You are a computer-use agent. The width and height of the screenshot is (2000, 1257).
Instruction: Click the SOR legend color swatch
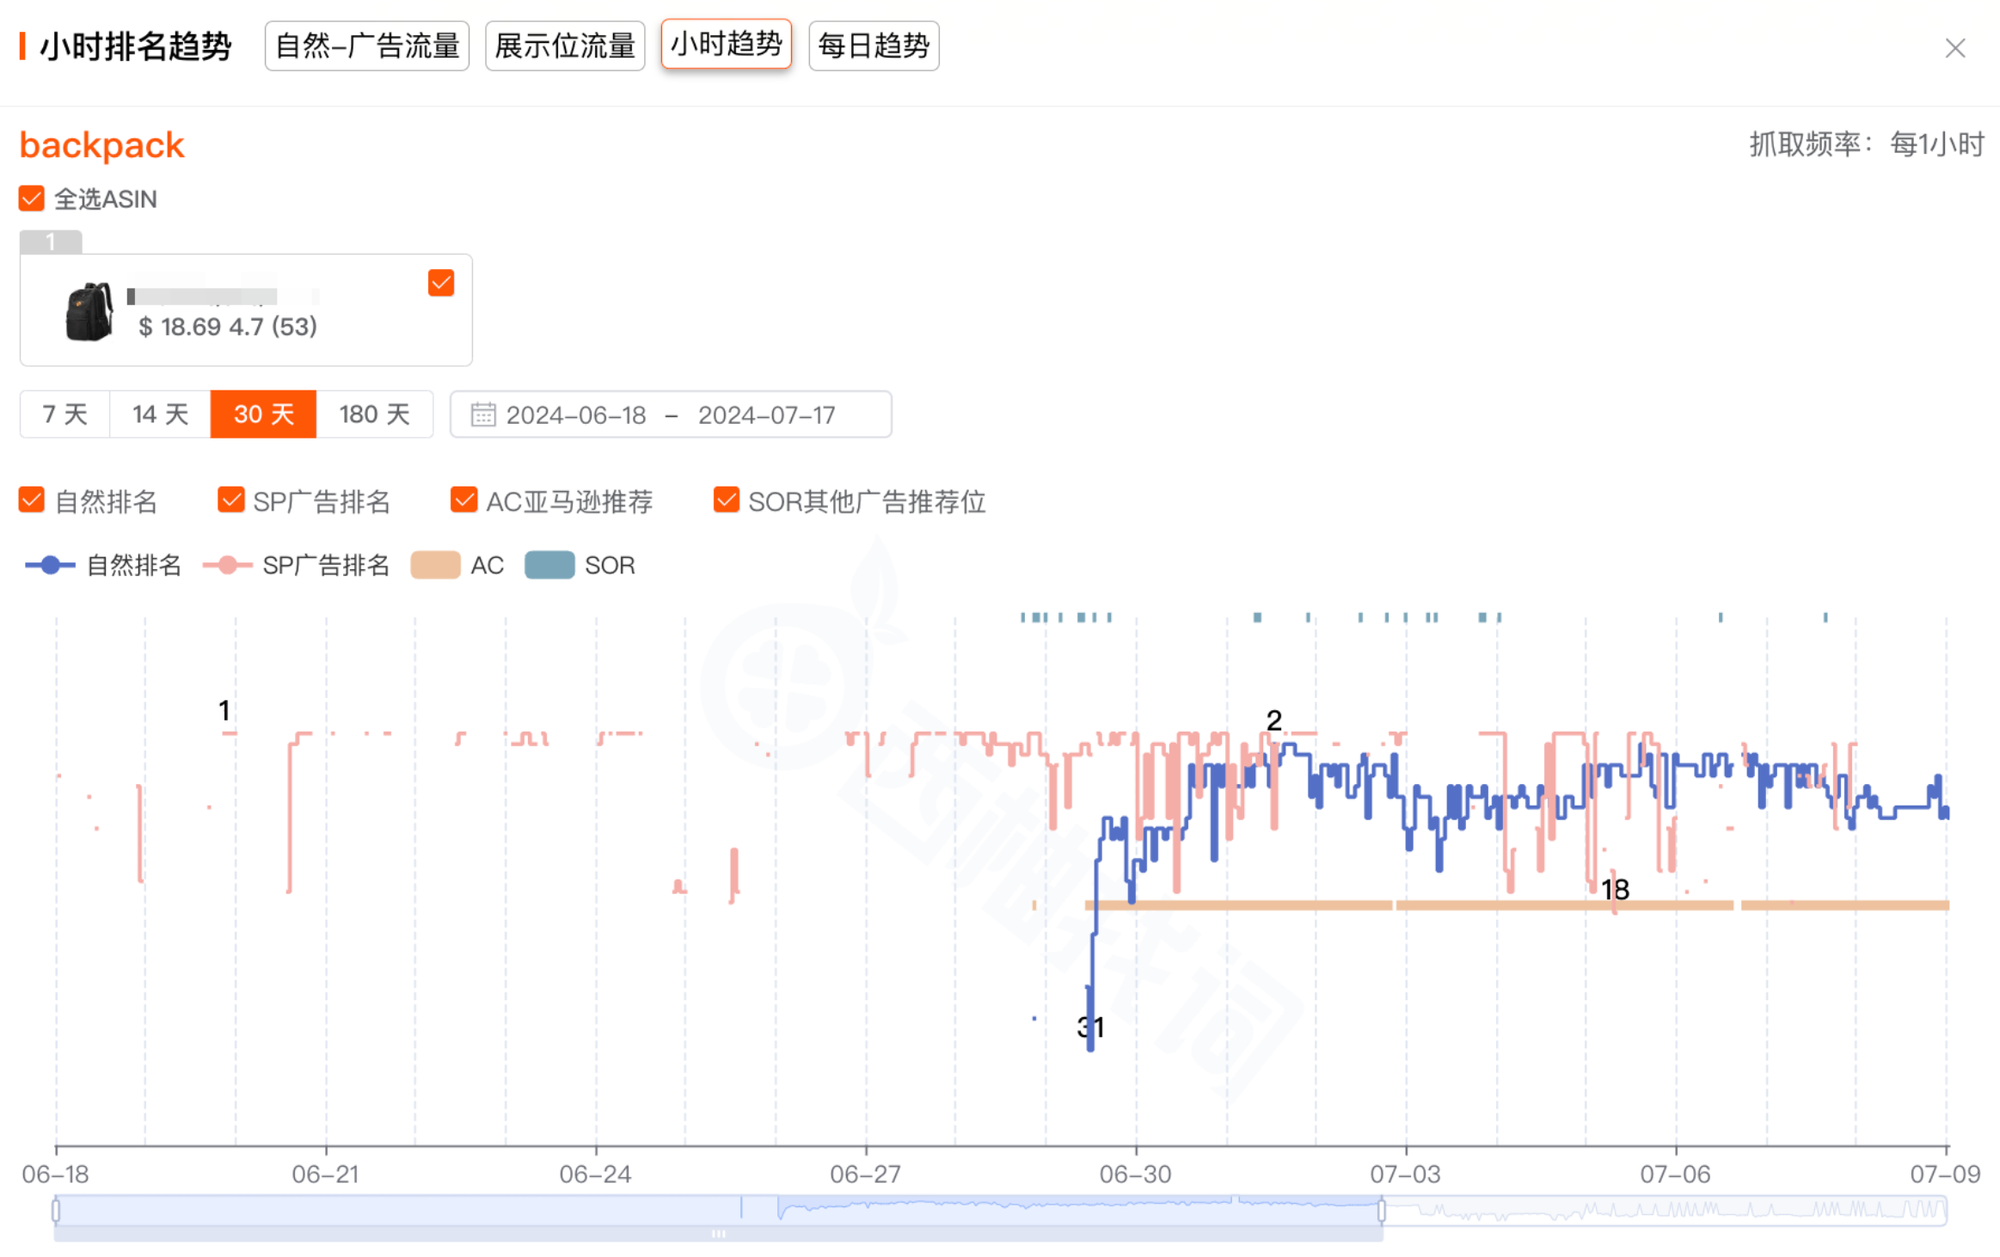549,565
